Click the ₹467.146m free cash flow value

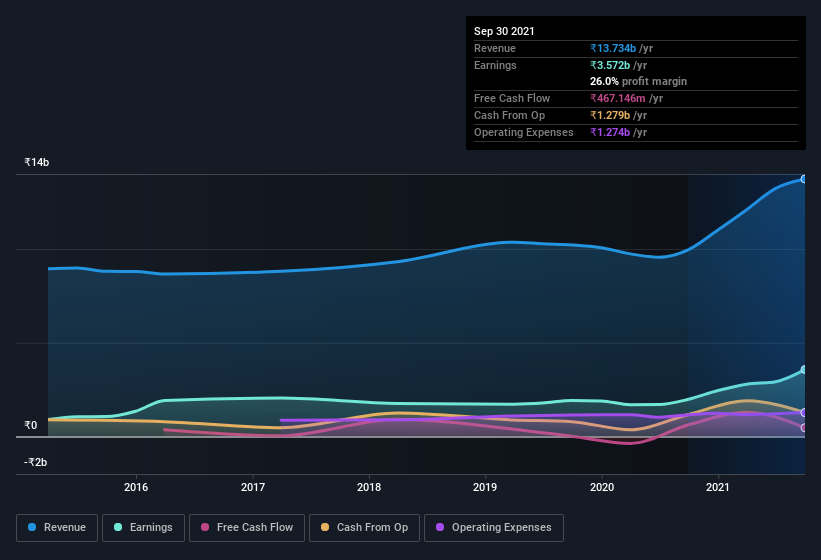pos(618,98)
